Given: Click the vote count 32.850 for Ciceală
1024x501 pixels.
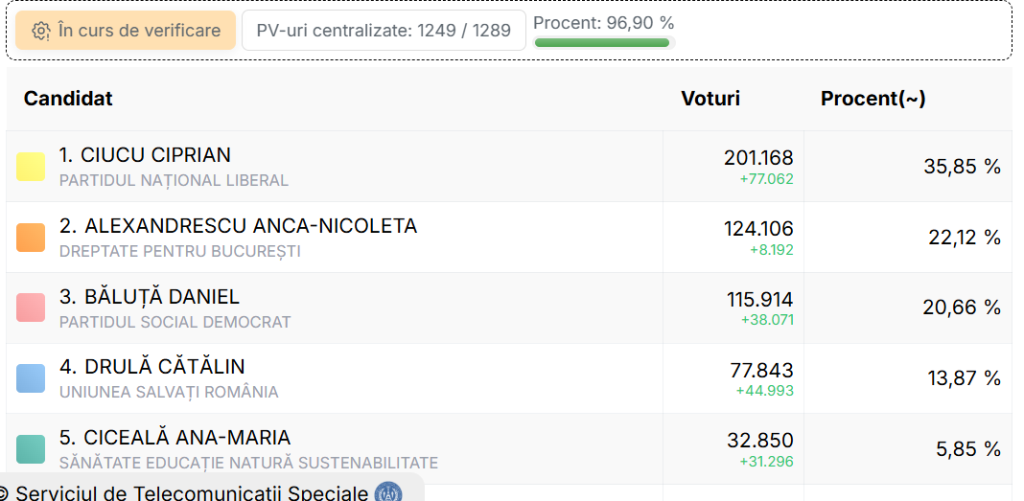Looking at the screenshot, I should point(759,440).
